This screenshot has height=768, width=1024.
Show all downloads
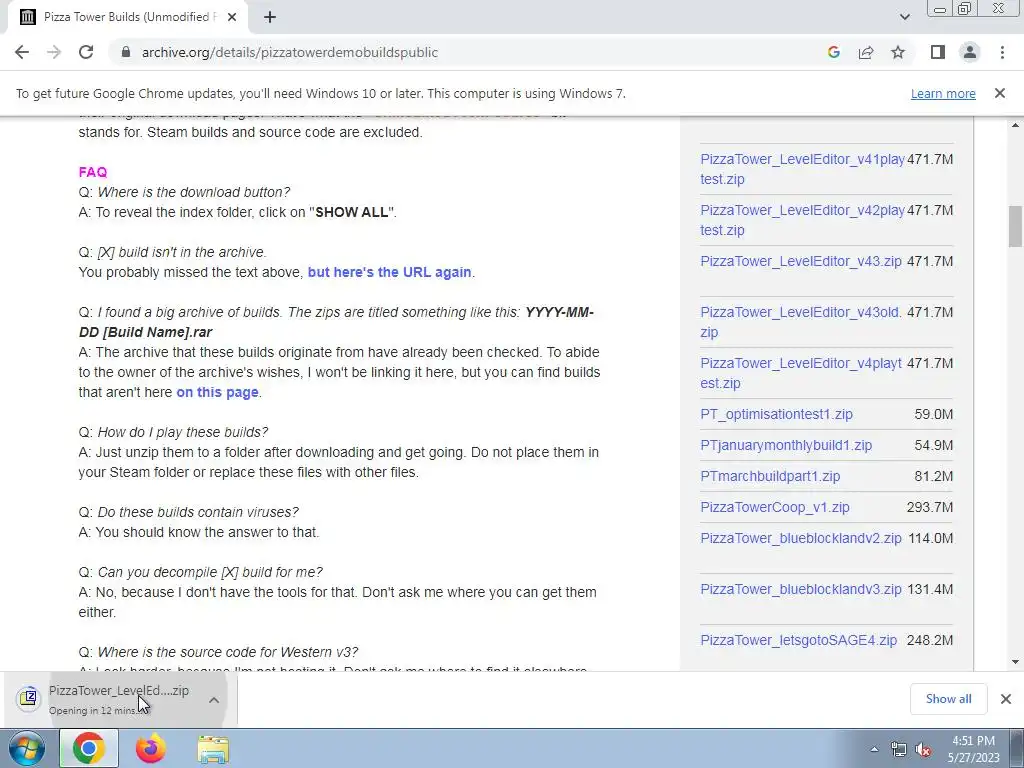[948, 699]
